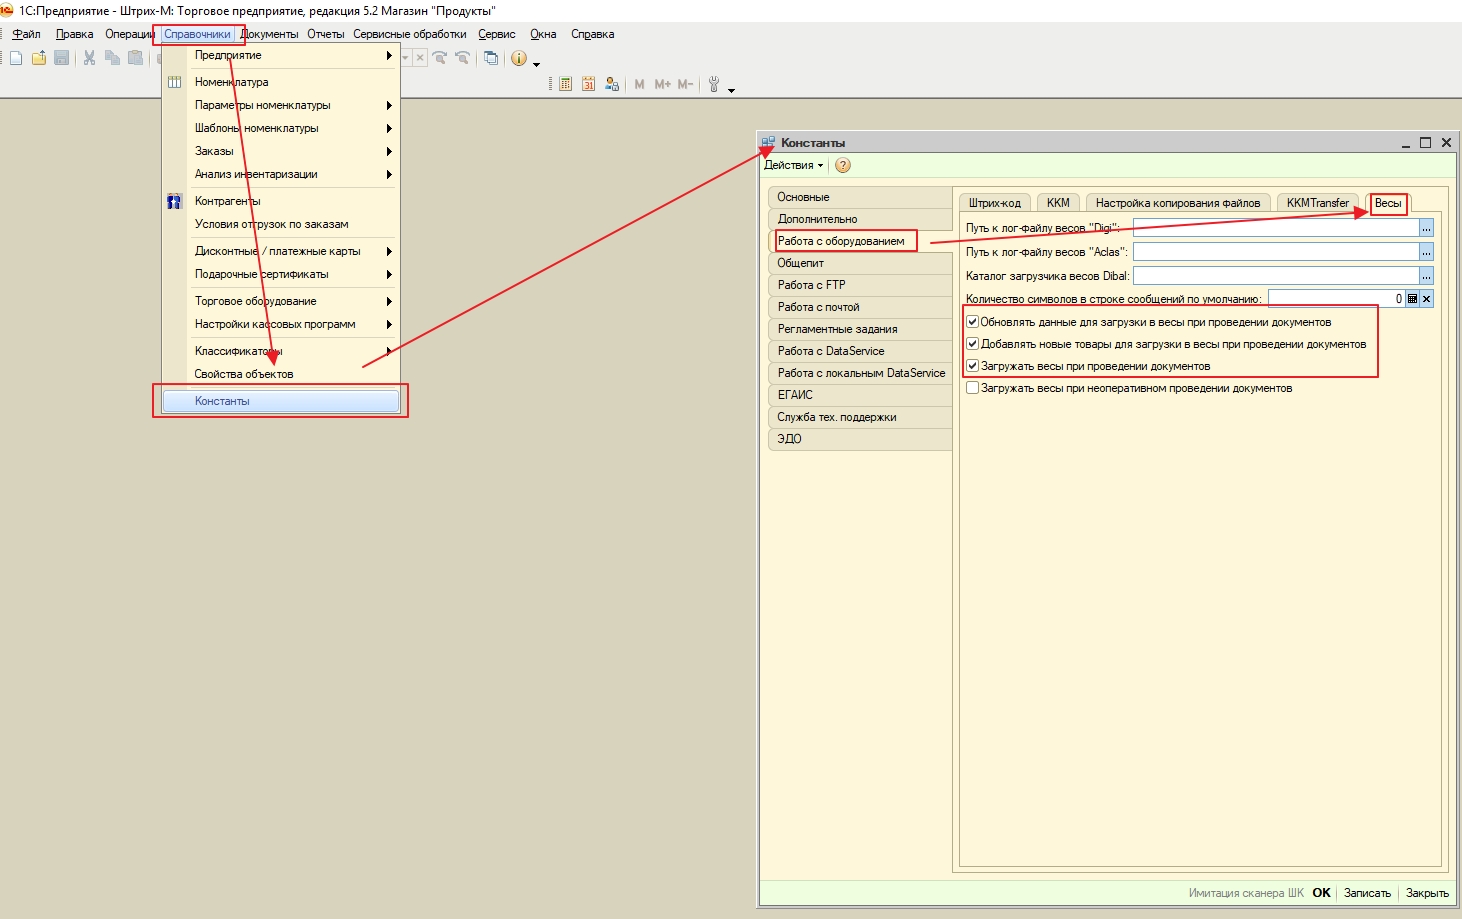
Task: Click the Aclas log file path field
Action: 1275,252
